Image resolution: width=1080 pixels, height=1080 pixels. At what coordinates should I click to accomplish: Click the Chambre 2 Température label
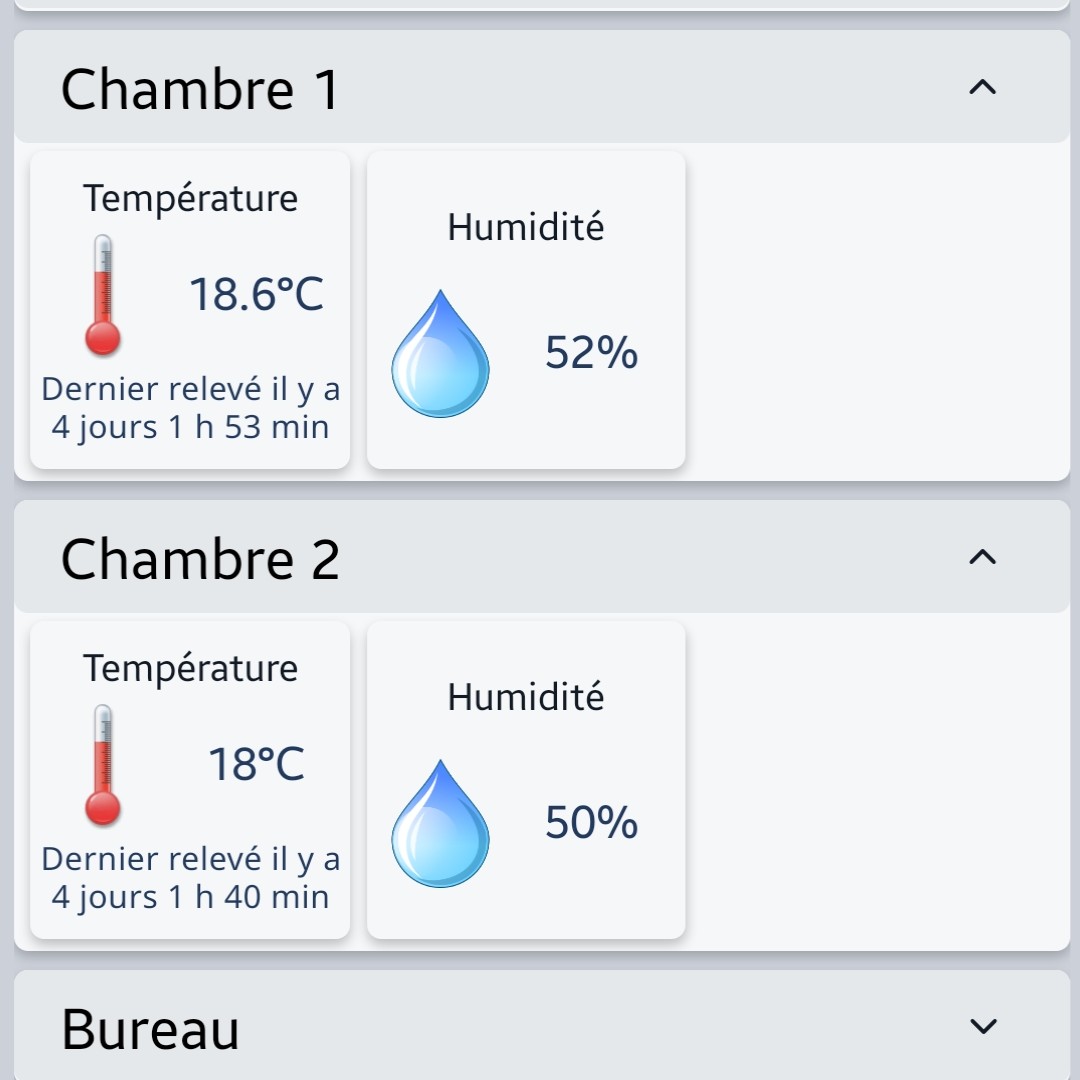click(x=190, y=668)
